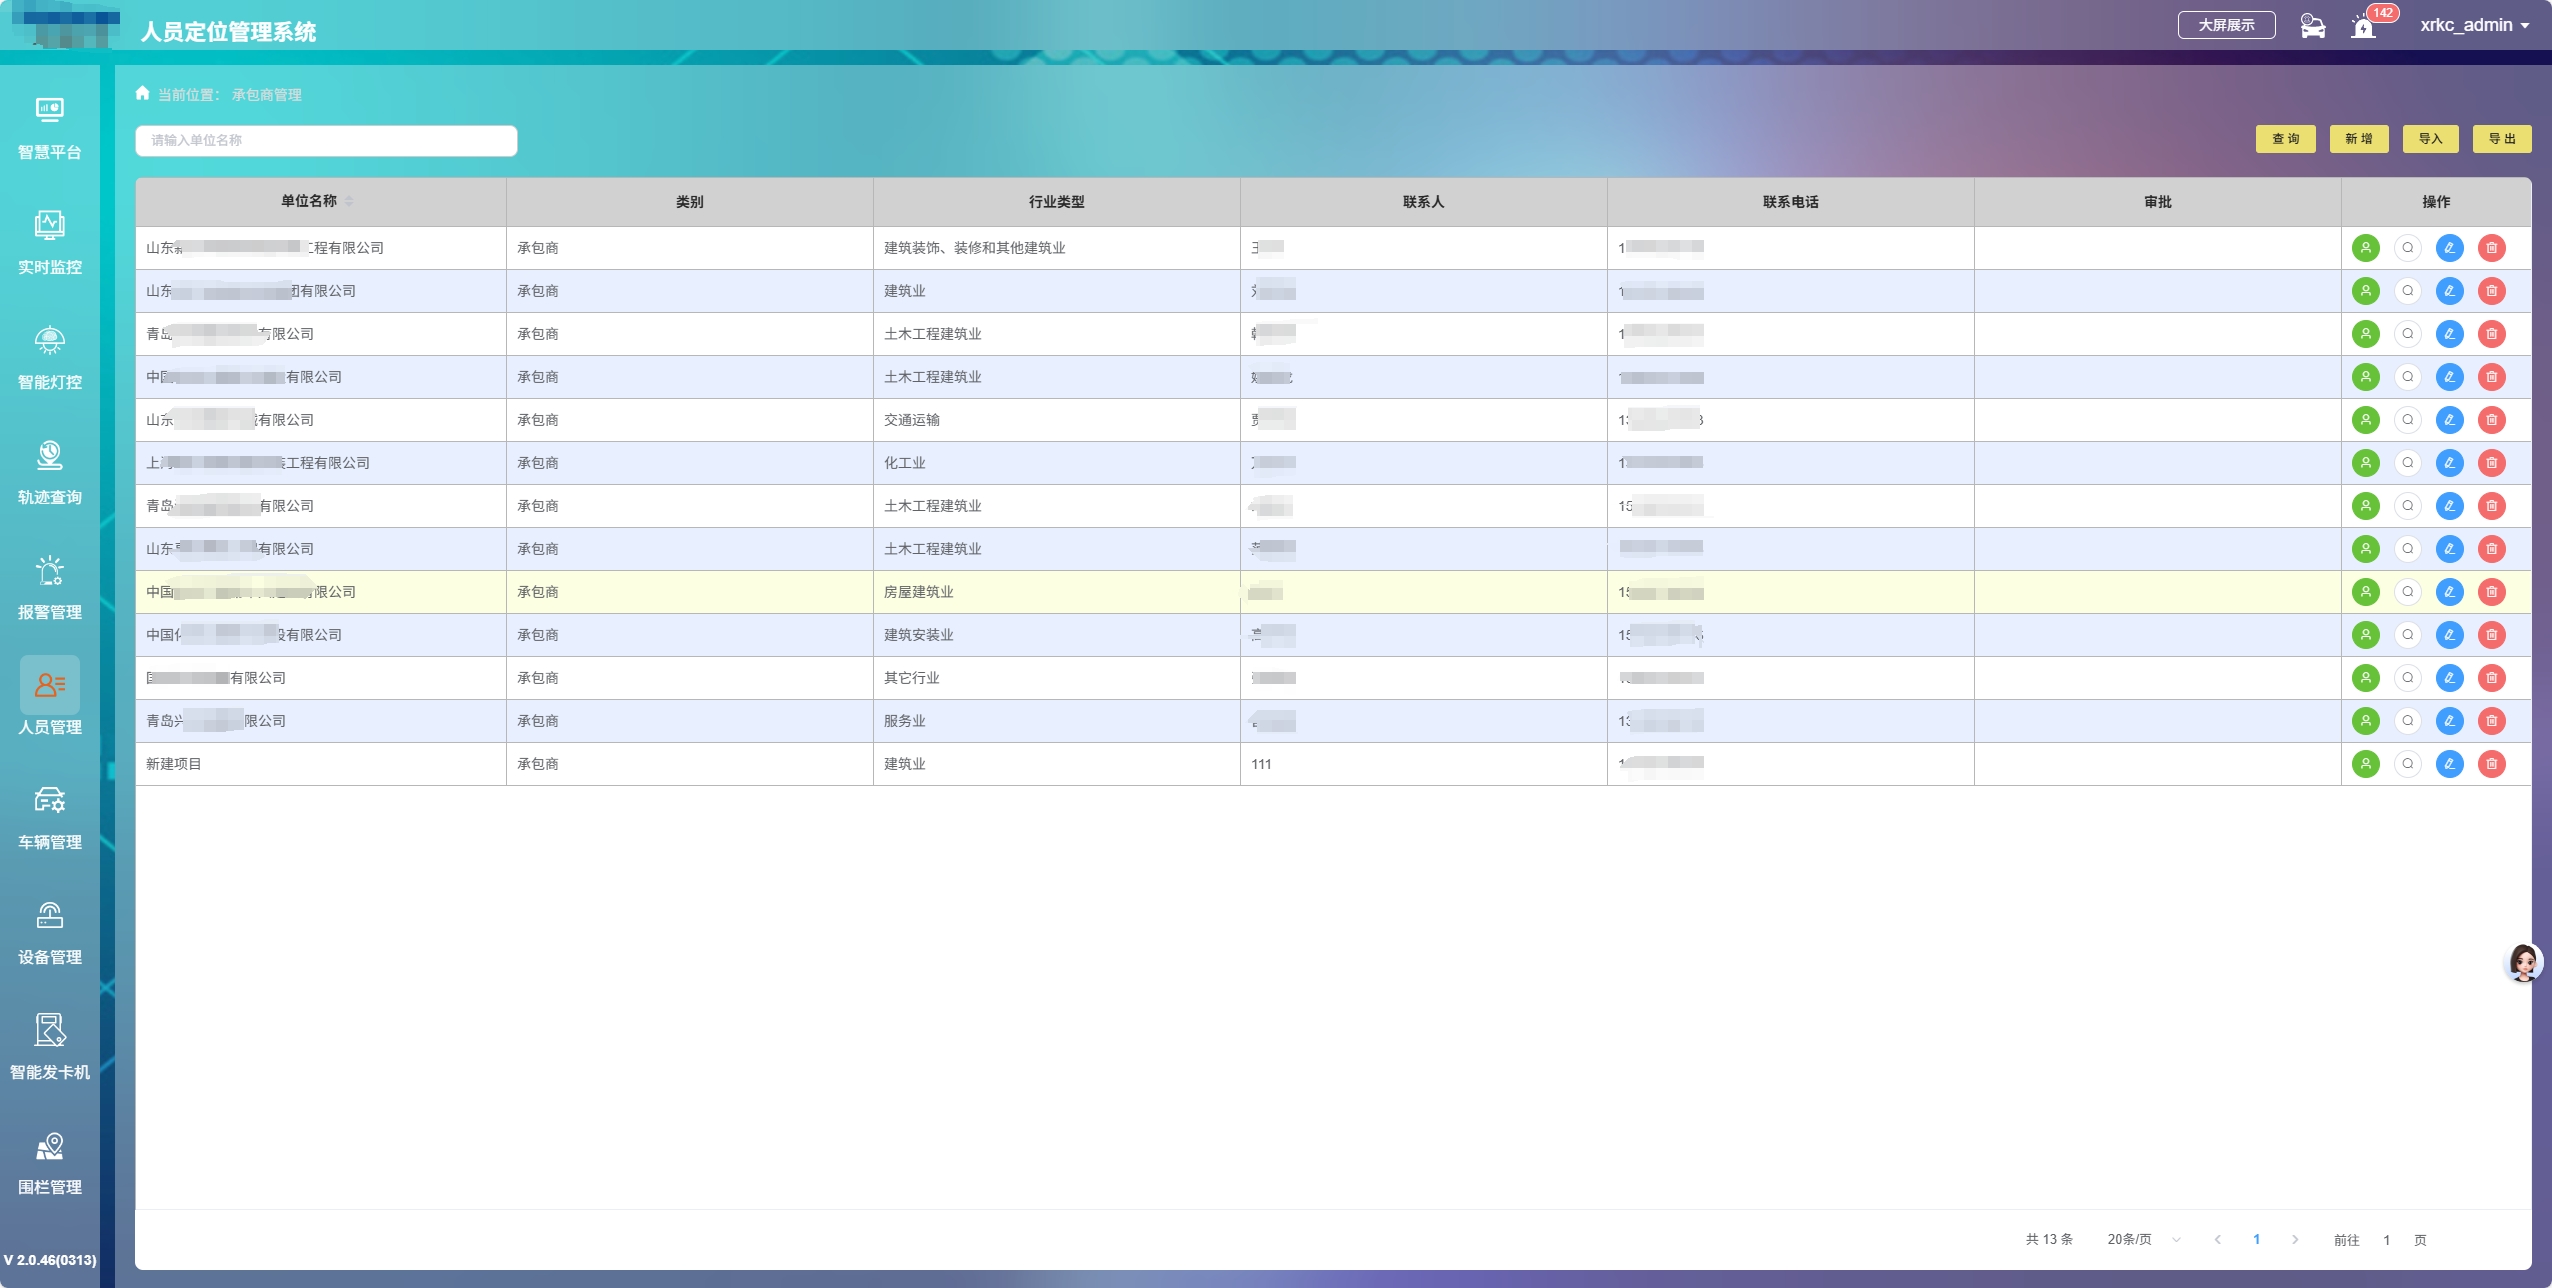Click the 大屏展示 button
The height and width of the screenshot is (1288, 2552).
(2226, 25)
